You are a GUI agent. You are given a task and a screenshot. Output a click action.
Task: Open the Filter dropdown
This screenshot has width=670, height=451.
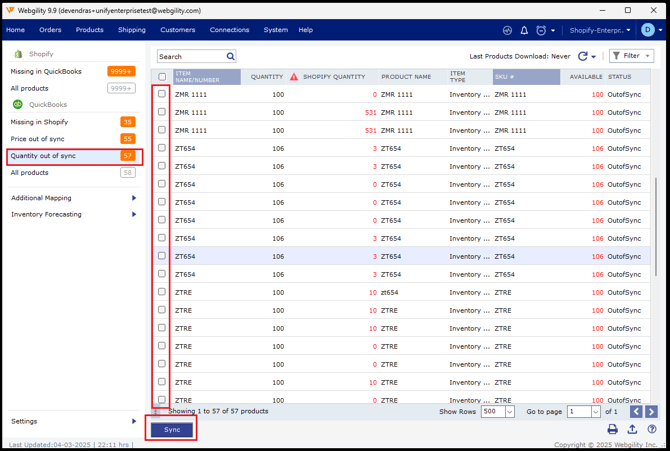(631, 57)
